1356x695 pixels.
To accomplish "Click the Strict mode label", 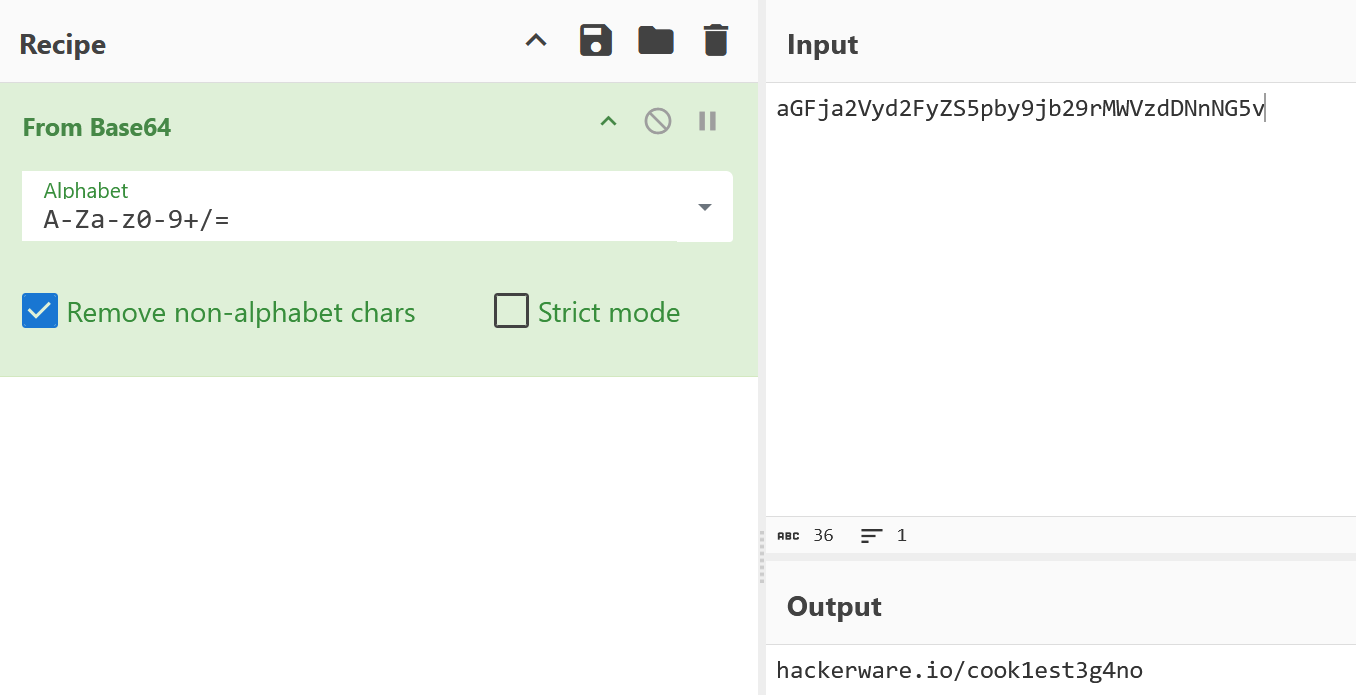I will click(x=609, y=313).
